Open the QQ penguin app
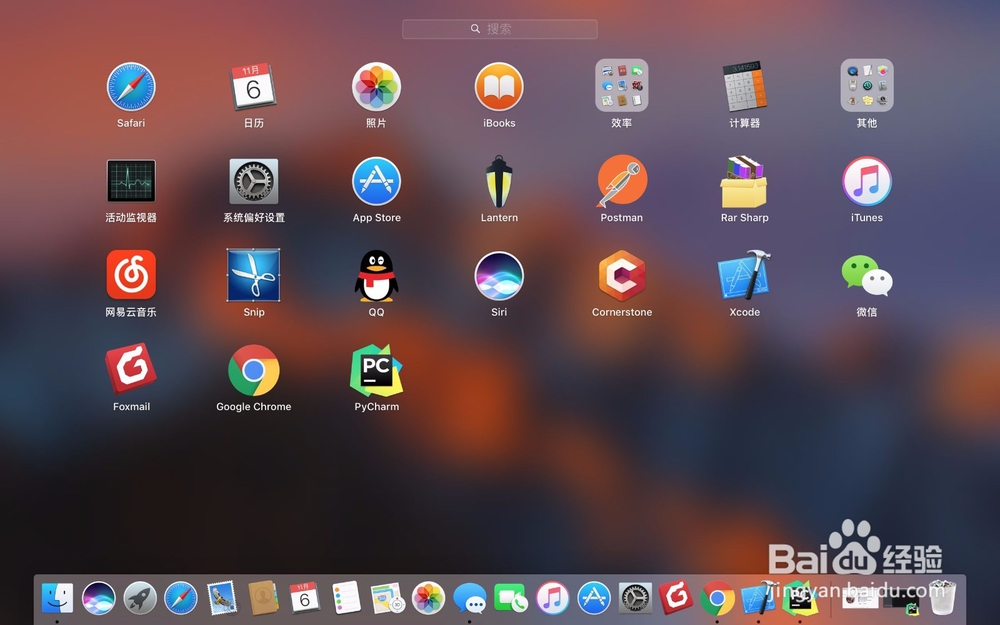The height and width of the screenshot is (625, 1000). [x=376, y=275]
